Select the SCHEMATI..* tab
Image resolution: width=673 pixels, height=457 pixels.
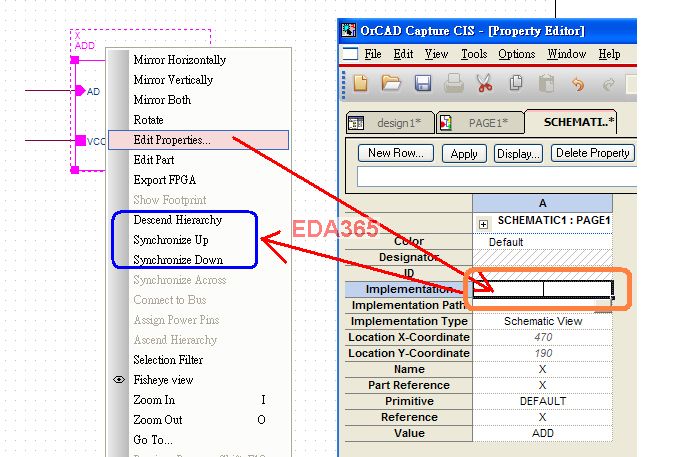click(x=571, y=122)
